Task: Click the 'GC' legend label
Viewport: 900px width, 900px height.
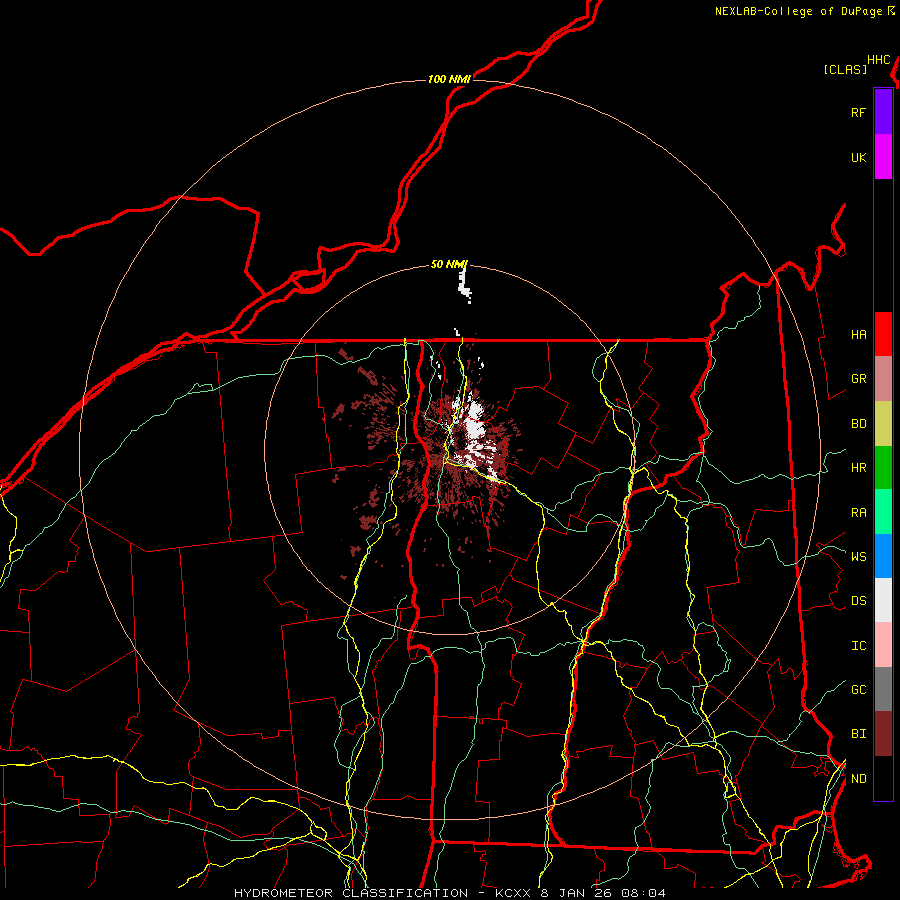Action: [858, 690]
